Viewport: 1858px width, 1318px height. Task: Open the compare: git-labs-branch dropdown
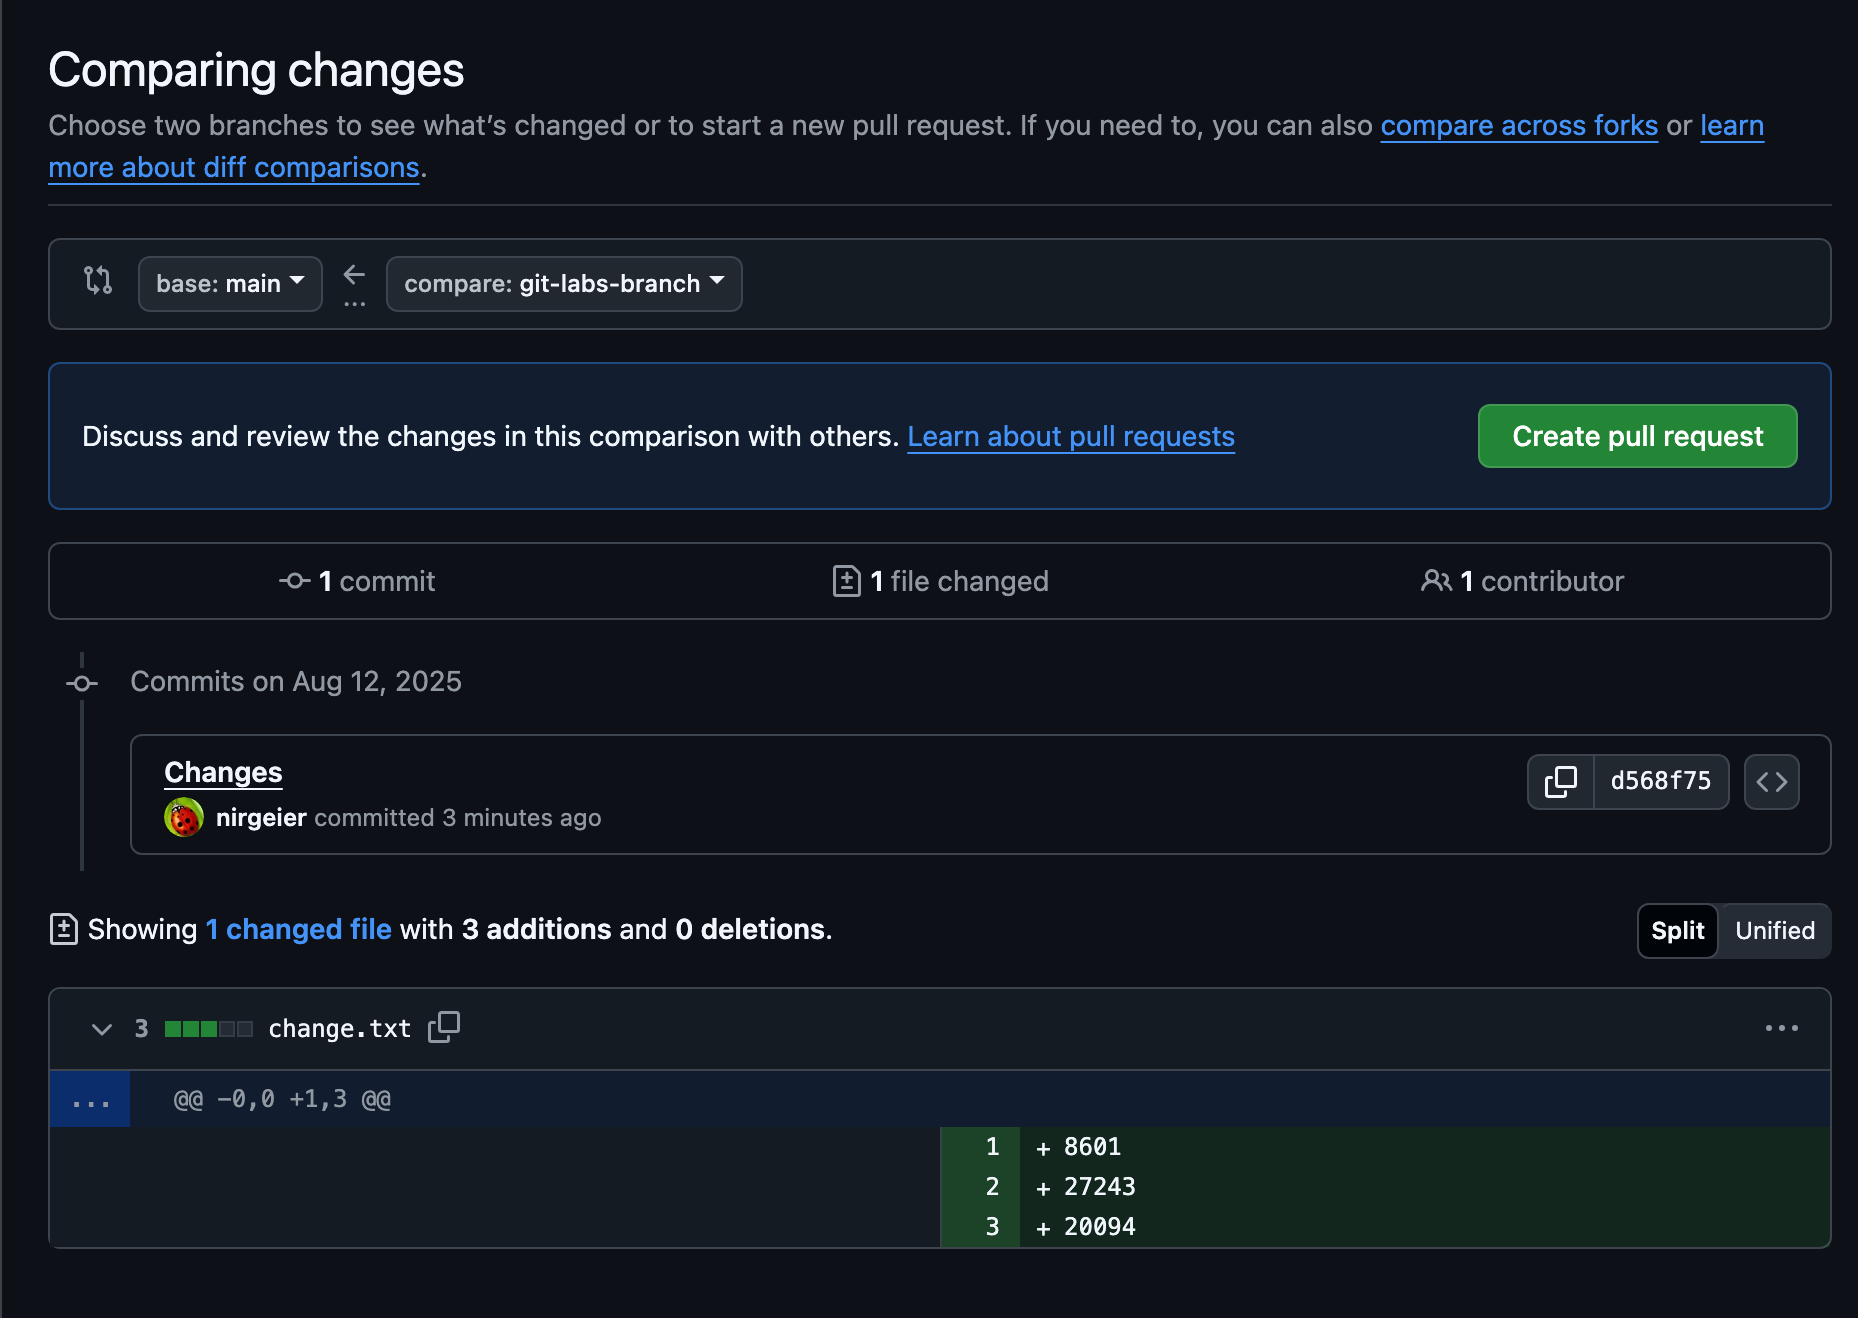click(564, 284)
